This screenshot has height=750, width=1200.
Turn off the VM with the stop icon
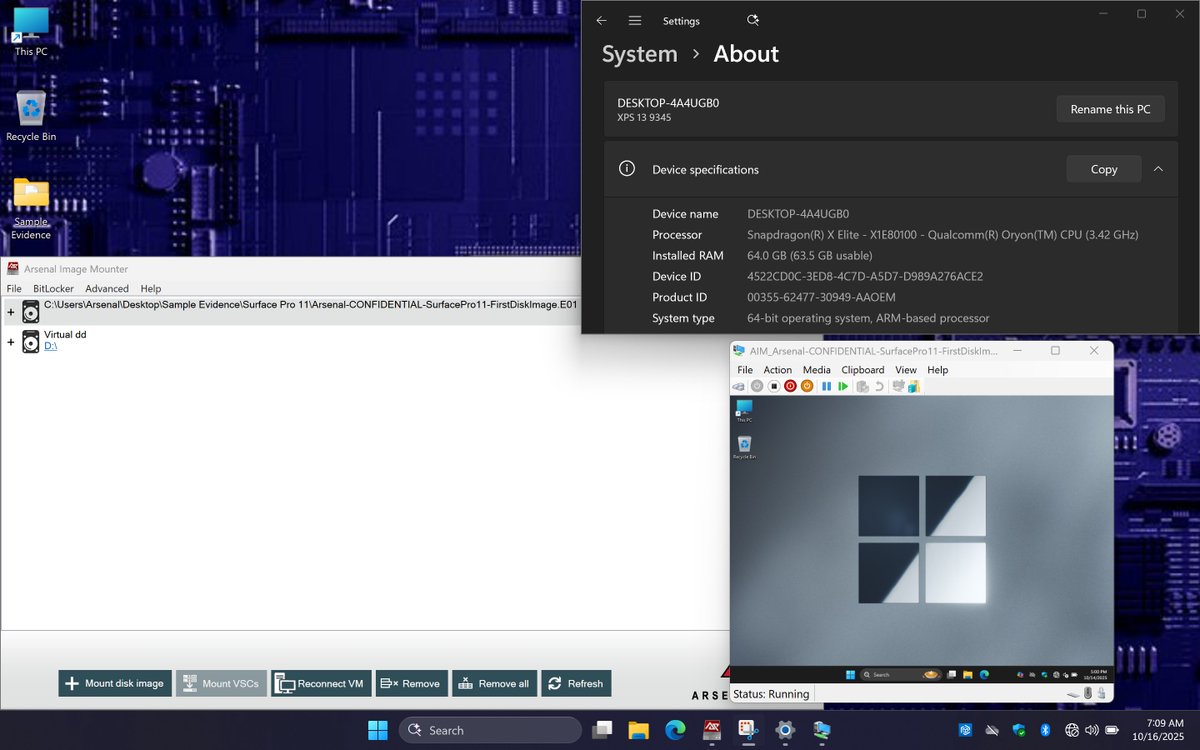tap(774, 386)
